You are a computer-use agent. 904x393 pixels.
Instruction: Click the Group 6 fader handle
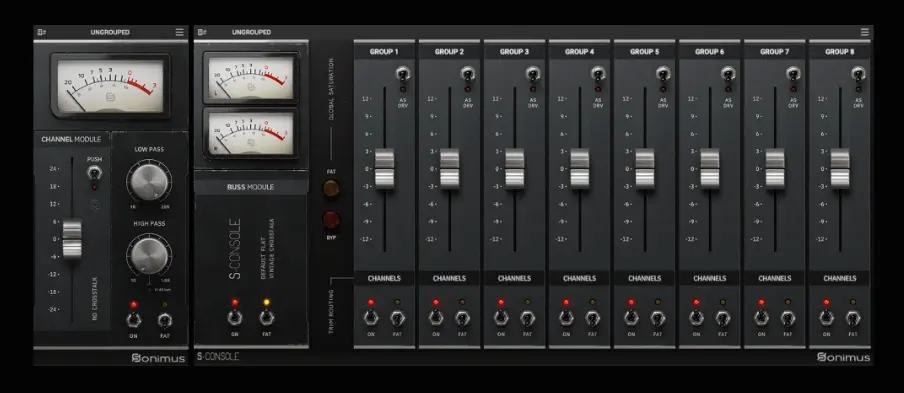click(x=710, y=168)
